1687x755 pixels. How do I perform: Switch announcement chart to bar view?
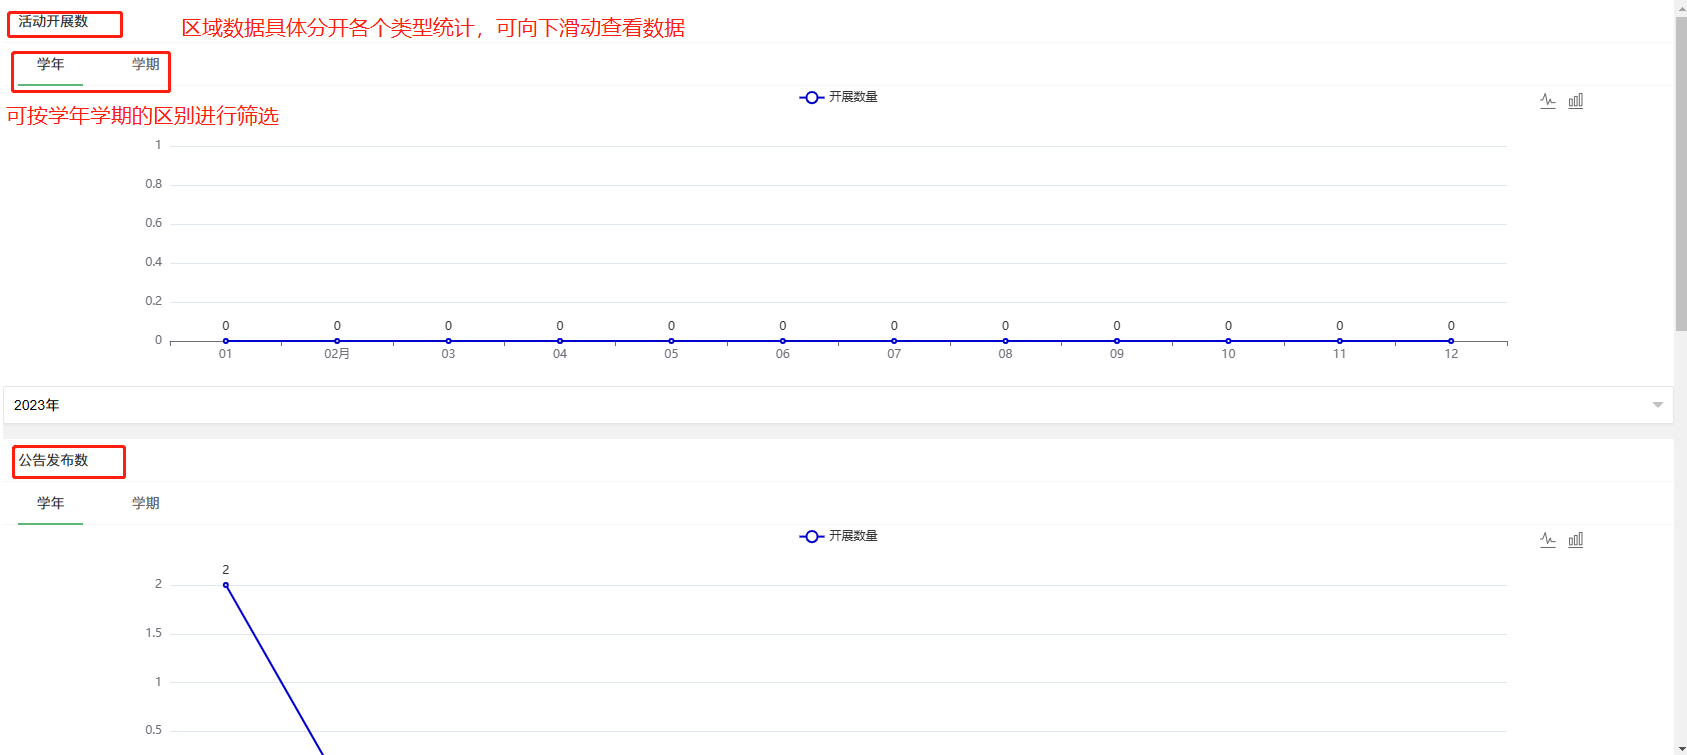click(1576, 540)
